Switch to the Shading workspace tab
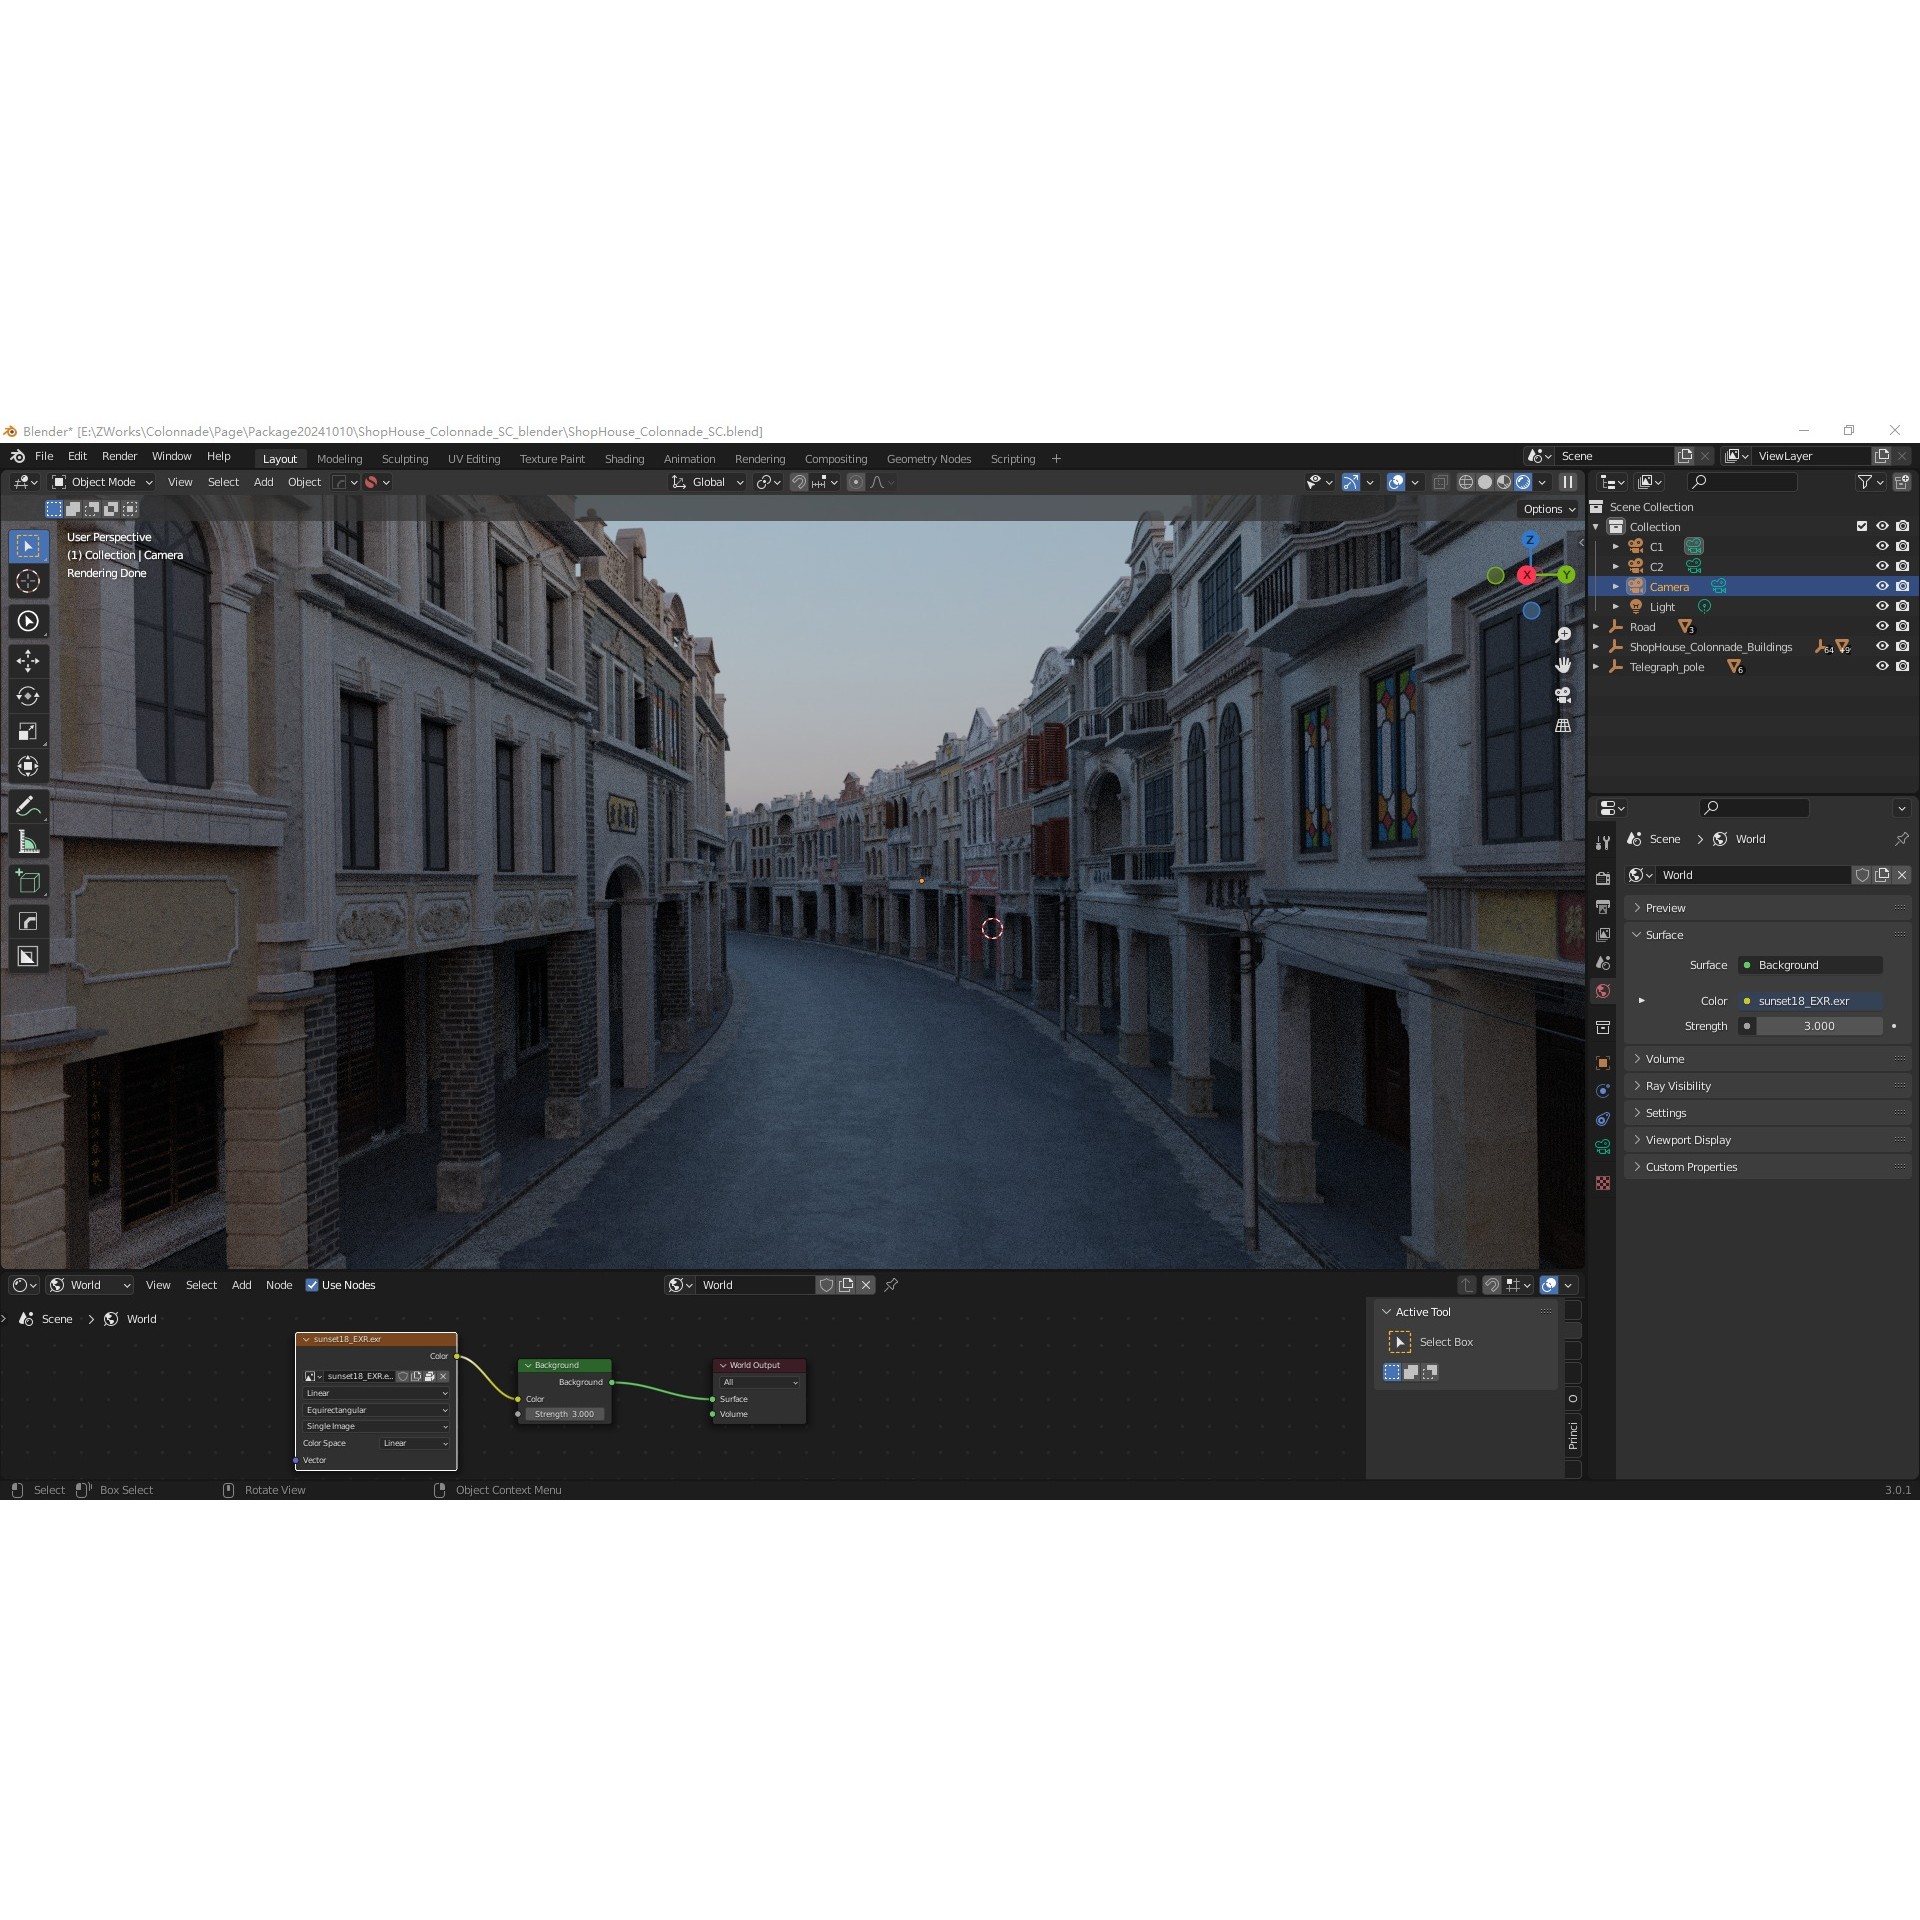The width and height of the screenshot is (1920, 1920). [624, 458]
